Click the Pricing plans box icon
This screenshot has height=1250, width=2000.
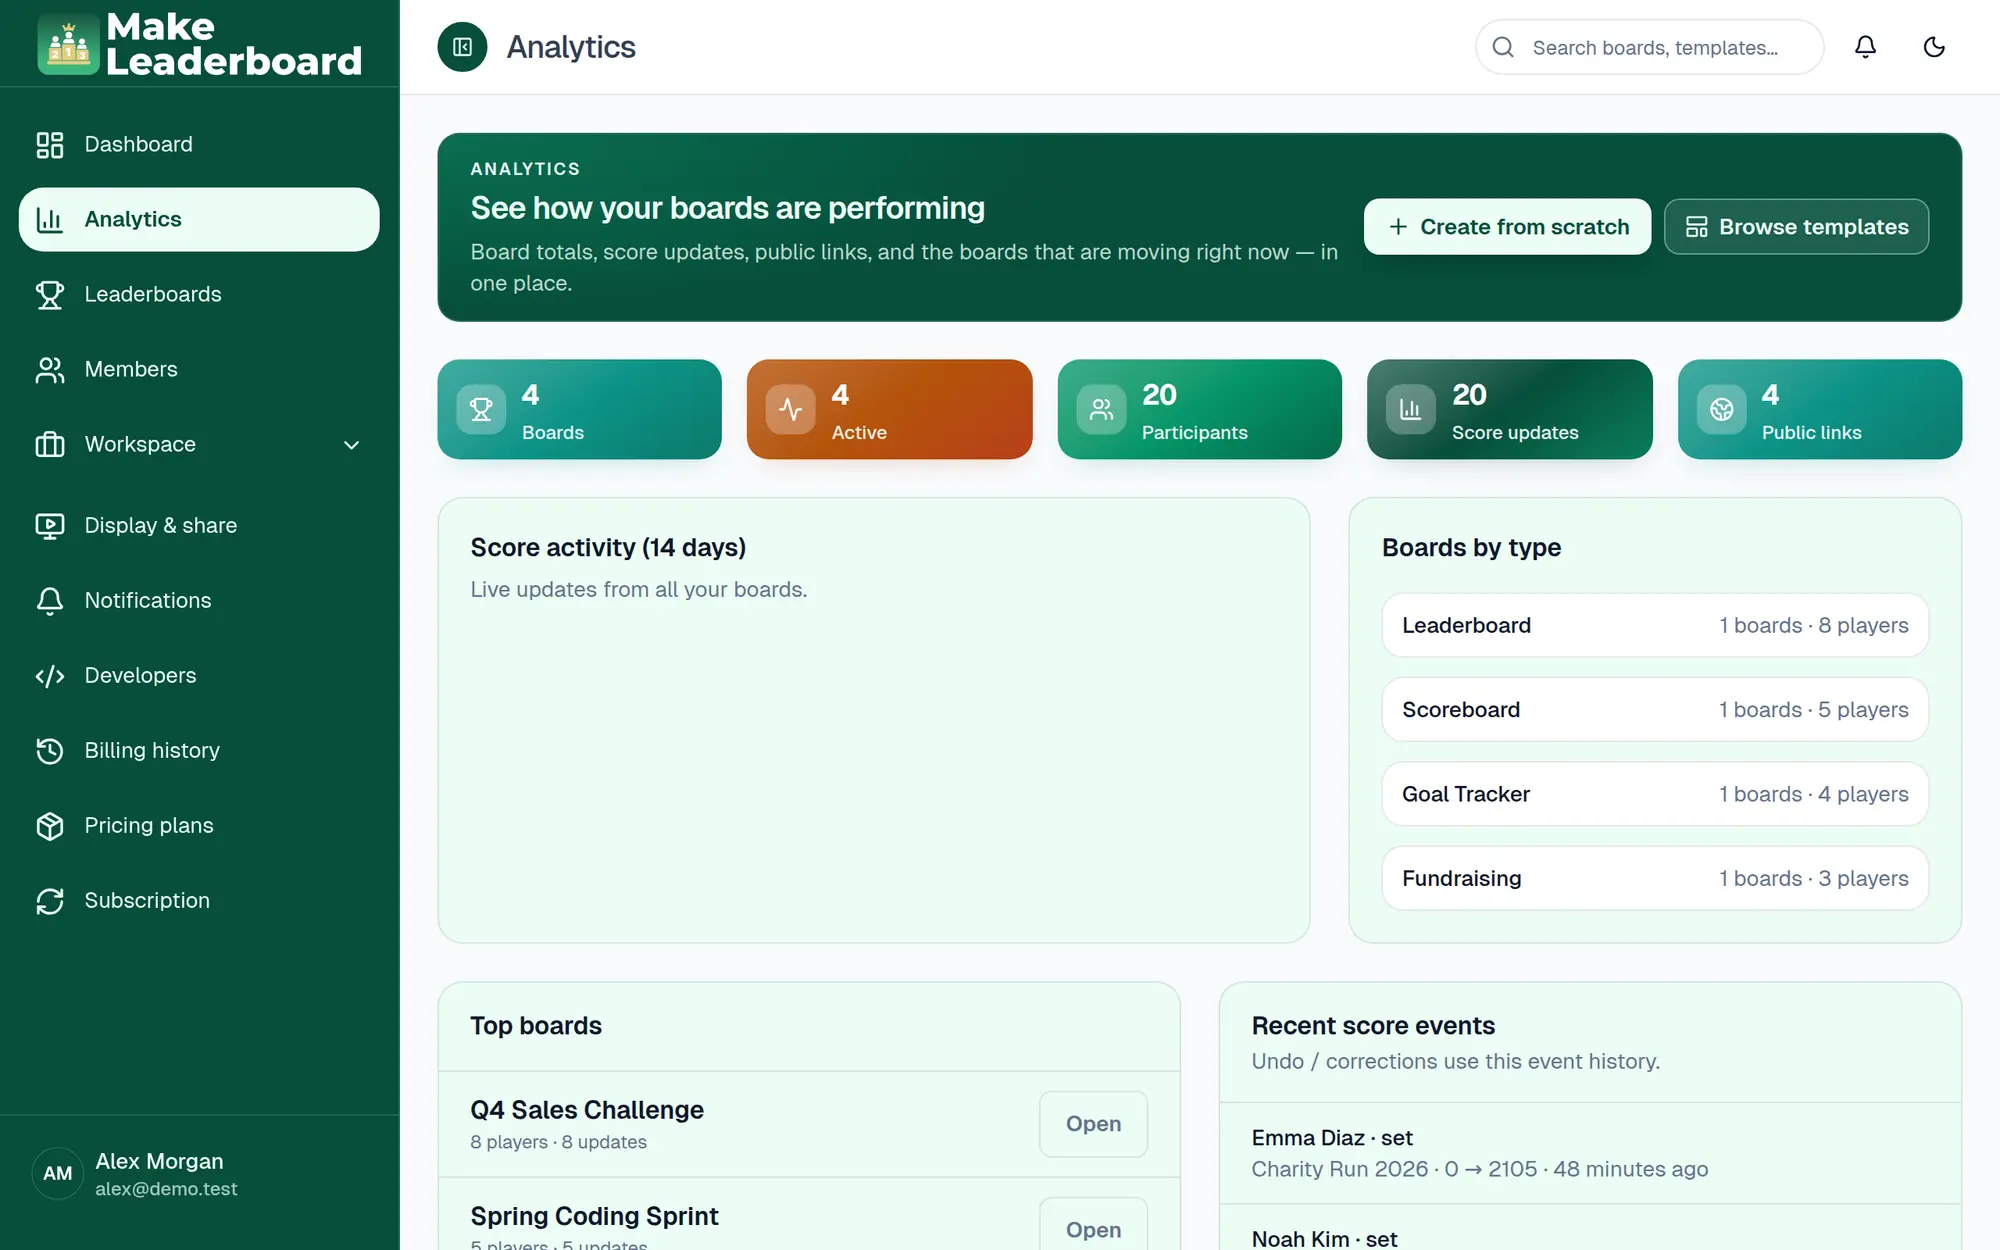(50, 826)
